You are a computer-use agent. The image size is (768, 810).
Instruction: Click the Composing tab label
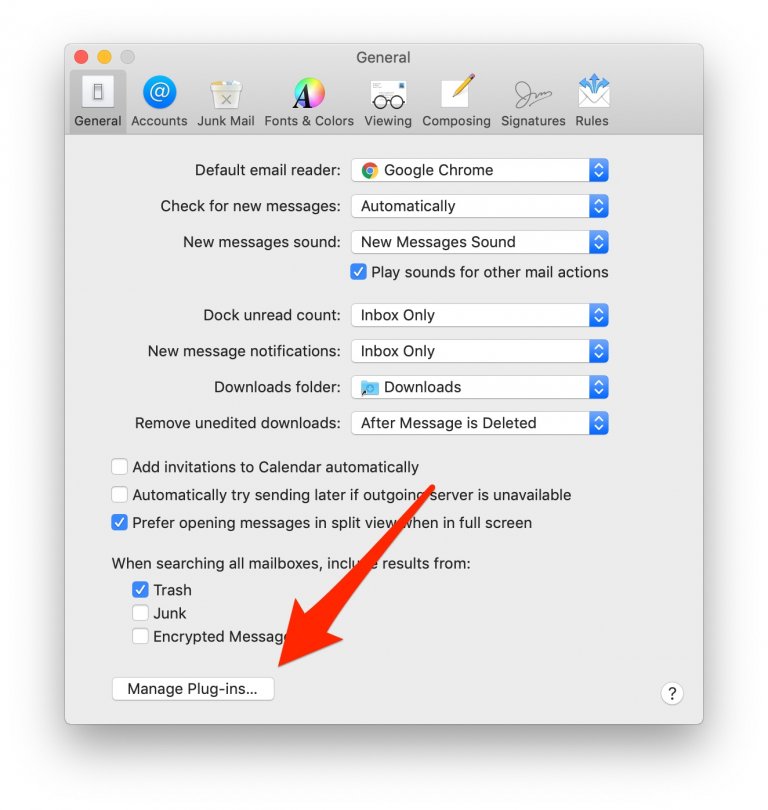coord(457,121)
